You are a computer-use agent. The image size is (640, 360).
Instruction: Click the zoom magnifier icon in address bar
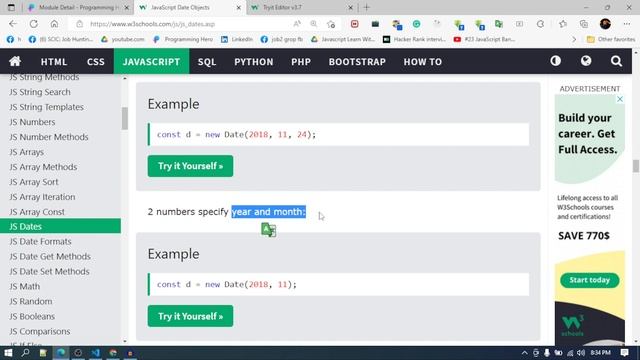pos(313,24)
